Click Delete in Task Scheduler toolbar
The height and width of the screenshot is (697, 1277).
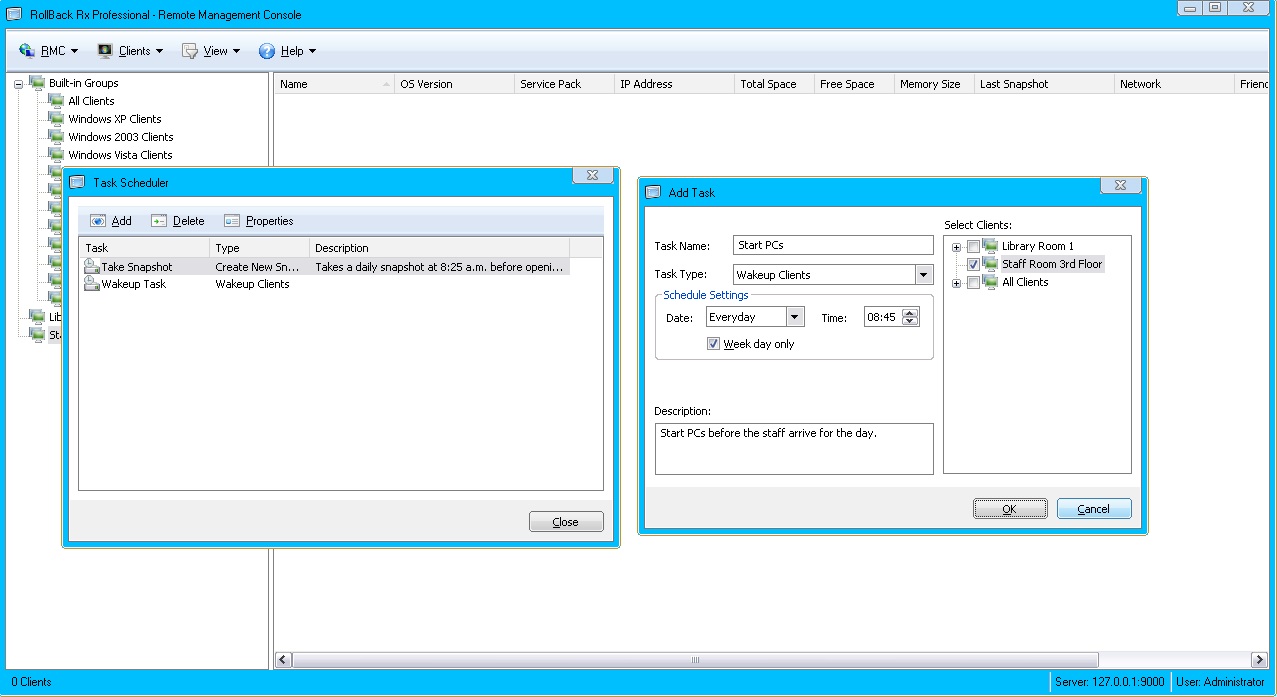(x=177, y=221)
